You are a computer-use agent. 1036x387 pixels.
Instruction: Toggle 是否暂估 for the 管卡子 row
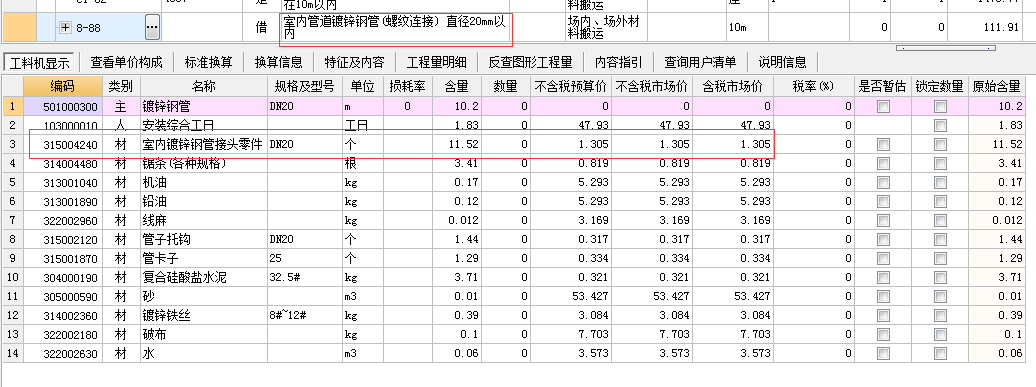pyautogui.click(x=883, y=259)
